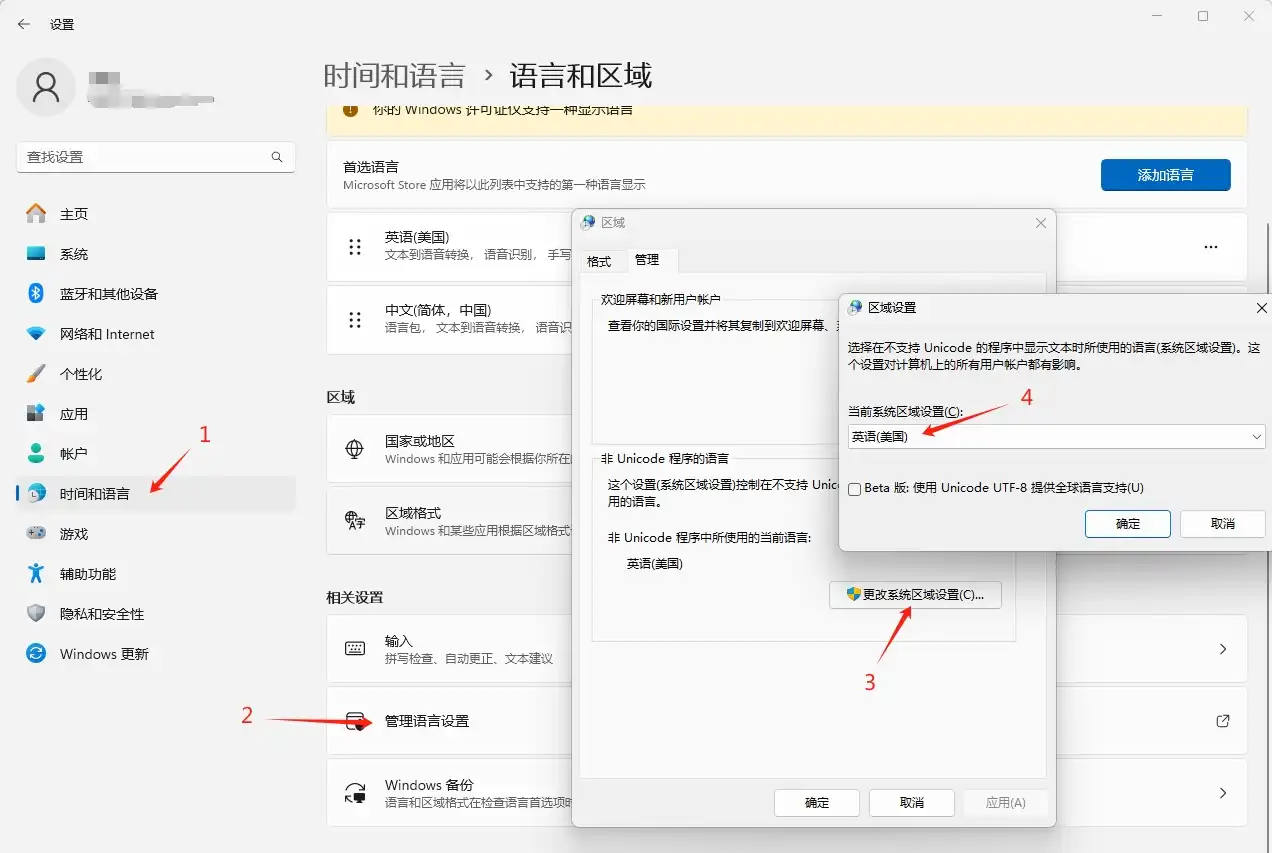Open the user account avatar
Image resolution: width=1272 pixels, height=853 pixels.
point(46,87)
